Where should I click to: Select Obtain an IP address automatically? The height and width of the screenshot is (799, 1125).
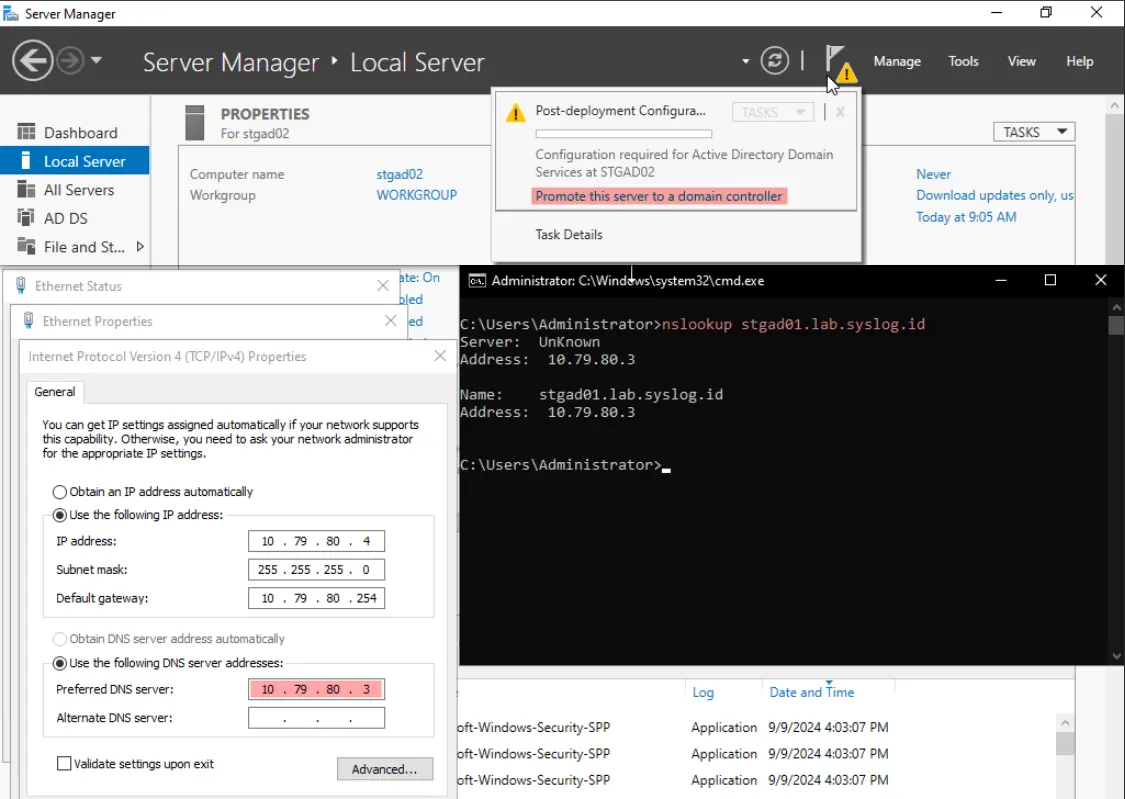[60, 492]
